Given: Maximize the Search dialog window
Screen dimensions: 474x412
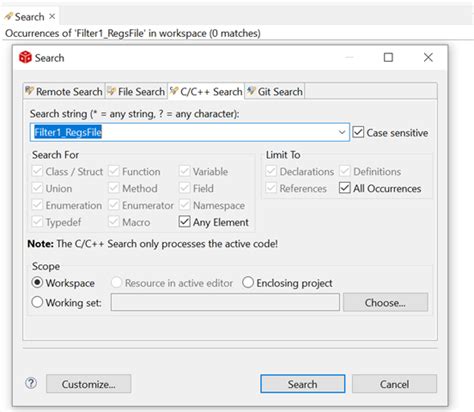Looking at the screenshot, I should coord(388,57).
